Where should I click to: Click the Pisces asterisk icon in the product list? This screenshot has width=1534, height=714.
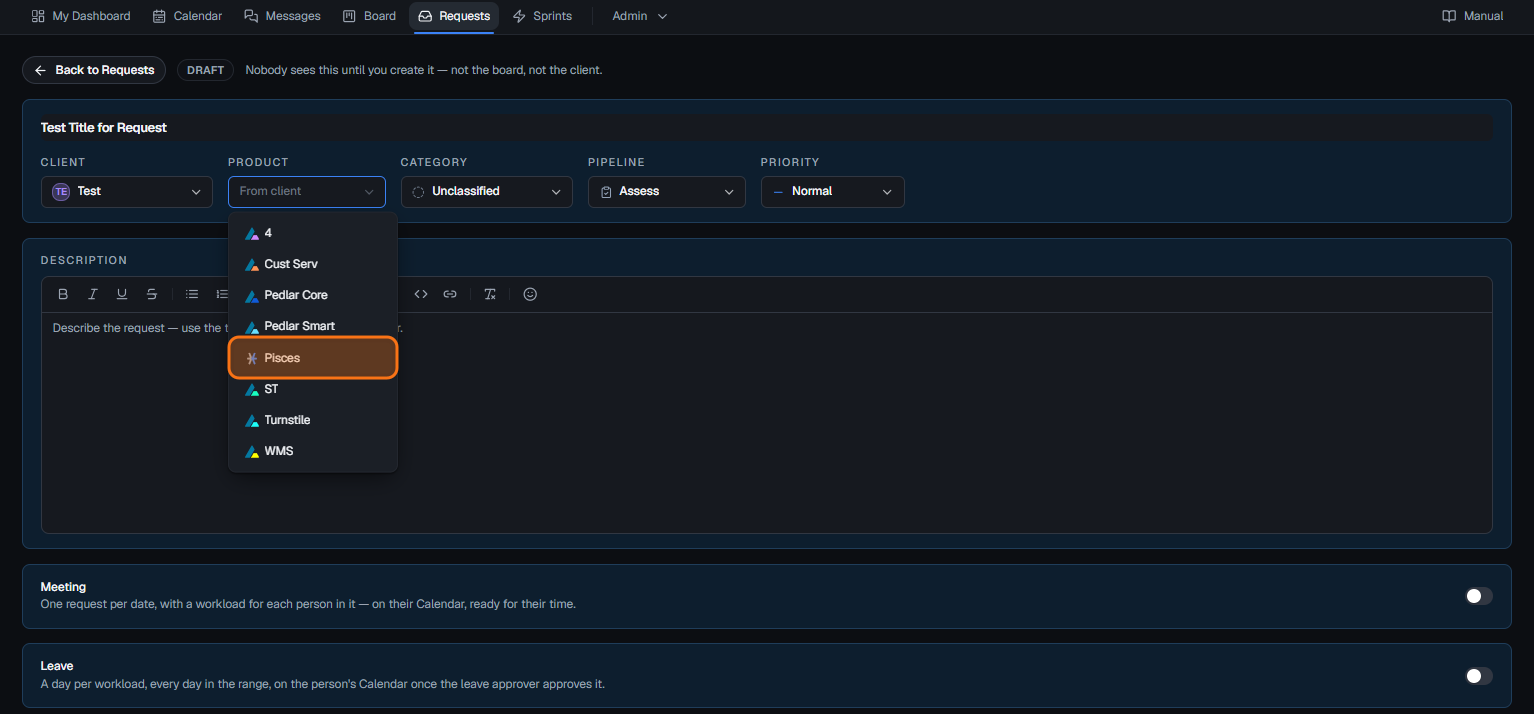[x=252, y=358]
